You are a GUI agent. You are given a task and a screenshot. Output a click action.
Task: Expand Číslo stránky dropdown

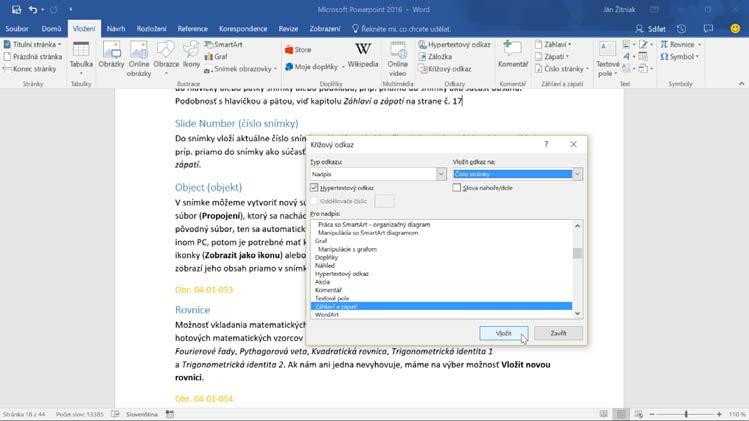(x=587, y=69)
